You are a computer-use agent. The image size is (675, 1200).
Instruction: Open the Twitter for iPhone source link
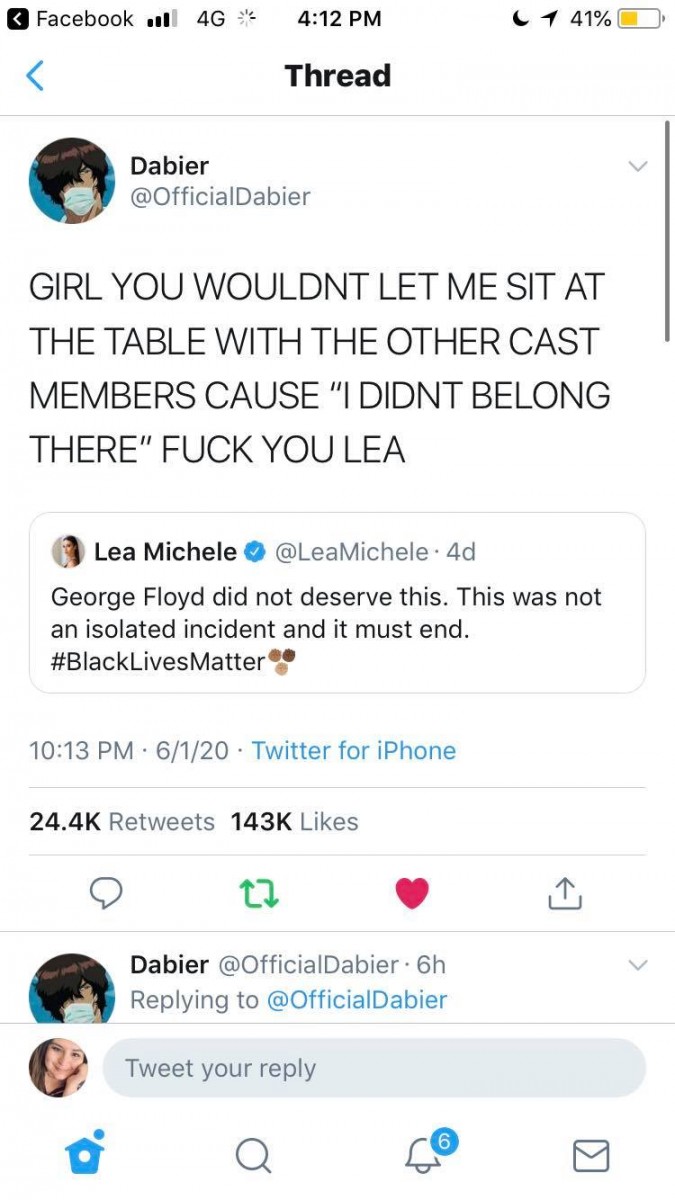point(354,751)
